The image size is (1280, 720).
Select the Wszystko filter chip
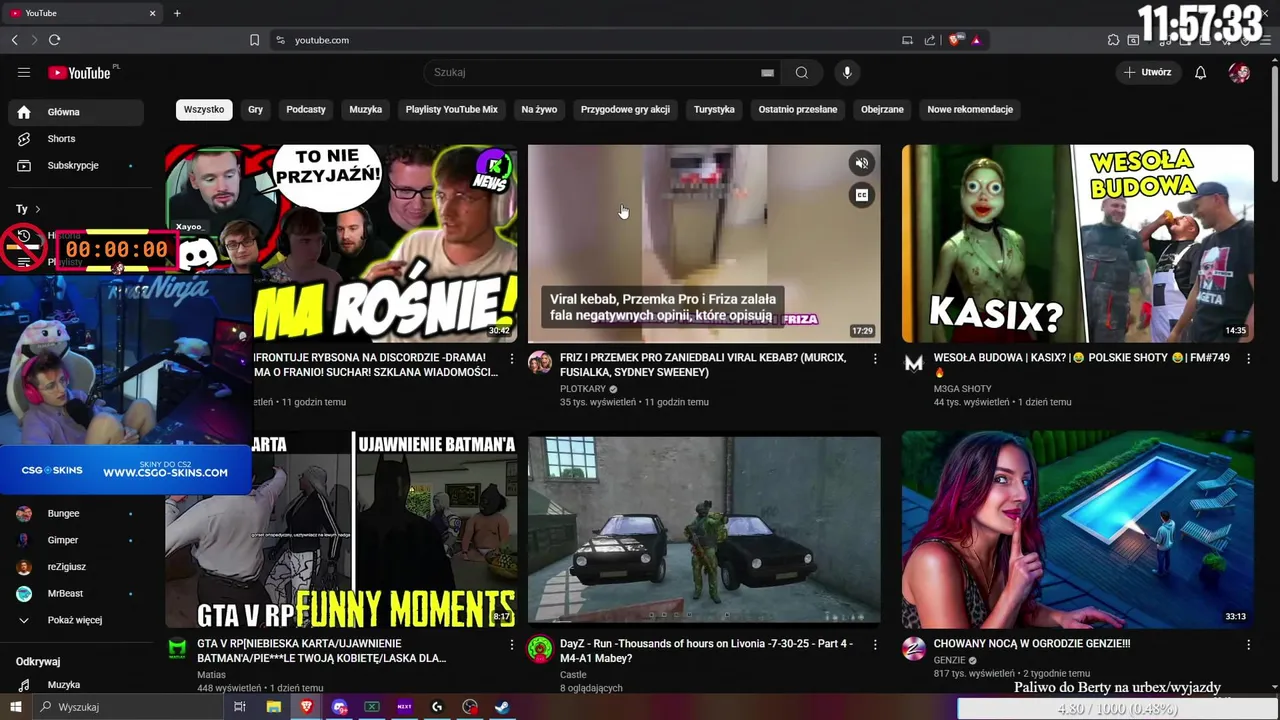tap(204, 109)
